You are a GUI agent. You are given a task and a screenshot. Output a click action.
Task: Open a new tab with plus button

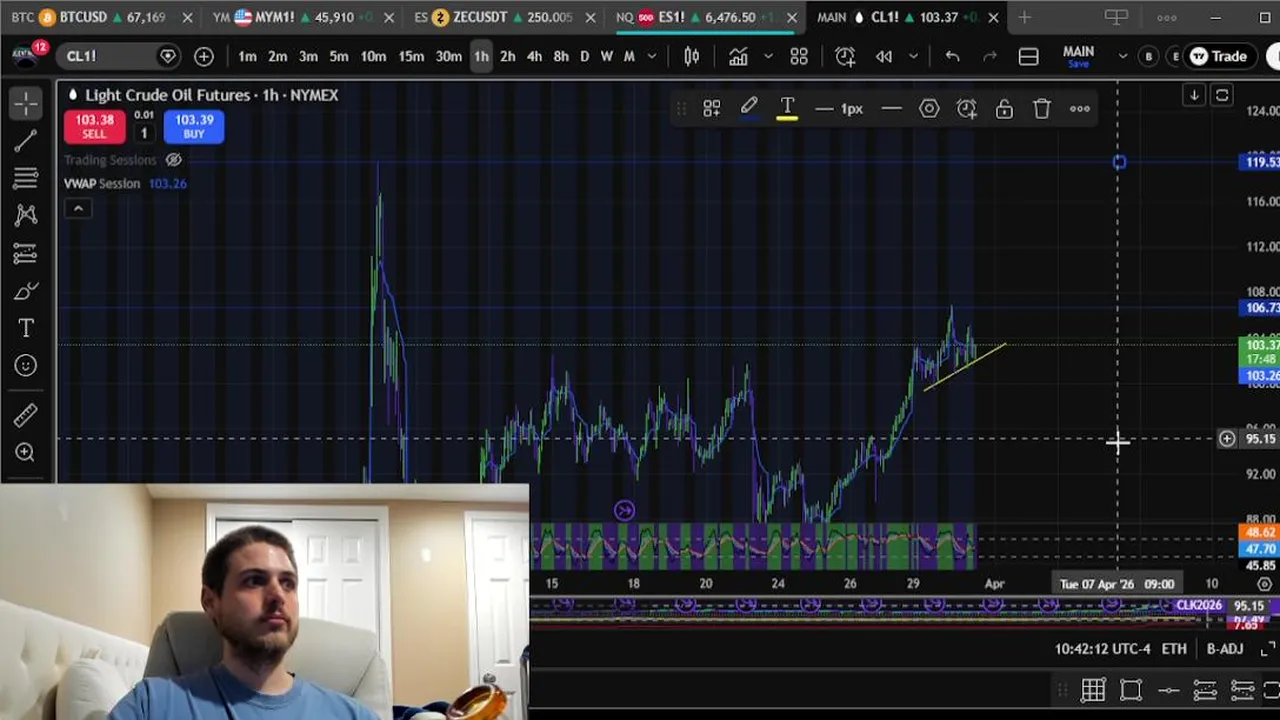pyautogui.click(x=1024, y=17)
